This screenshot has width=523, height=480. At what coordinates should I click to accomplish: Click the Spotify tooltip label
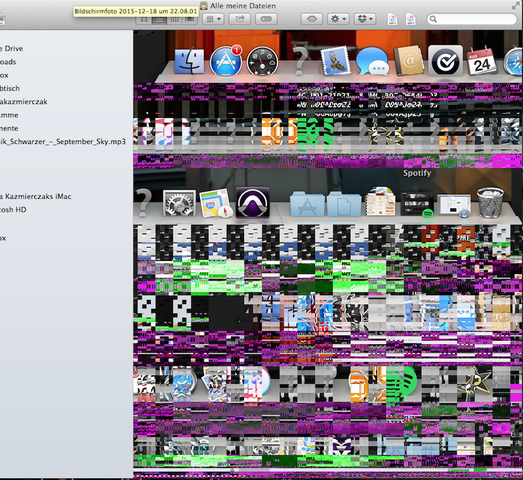click(417, 173)
